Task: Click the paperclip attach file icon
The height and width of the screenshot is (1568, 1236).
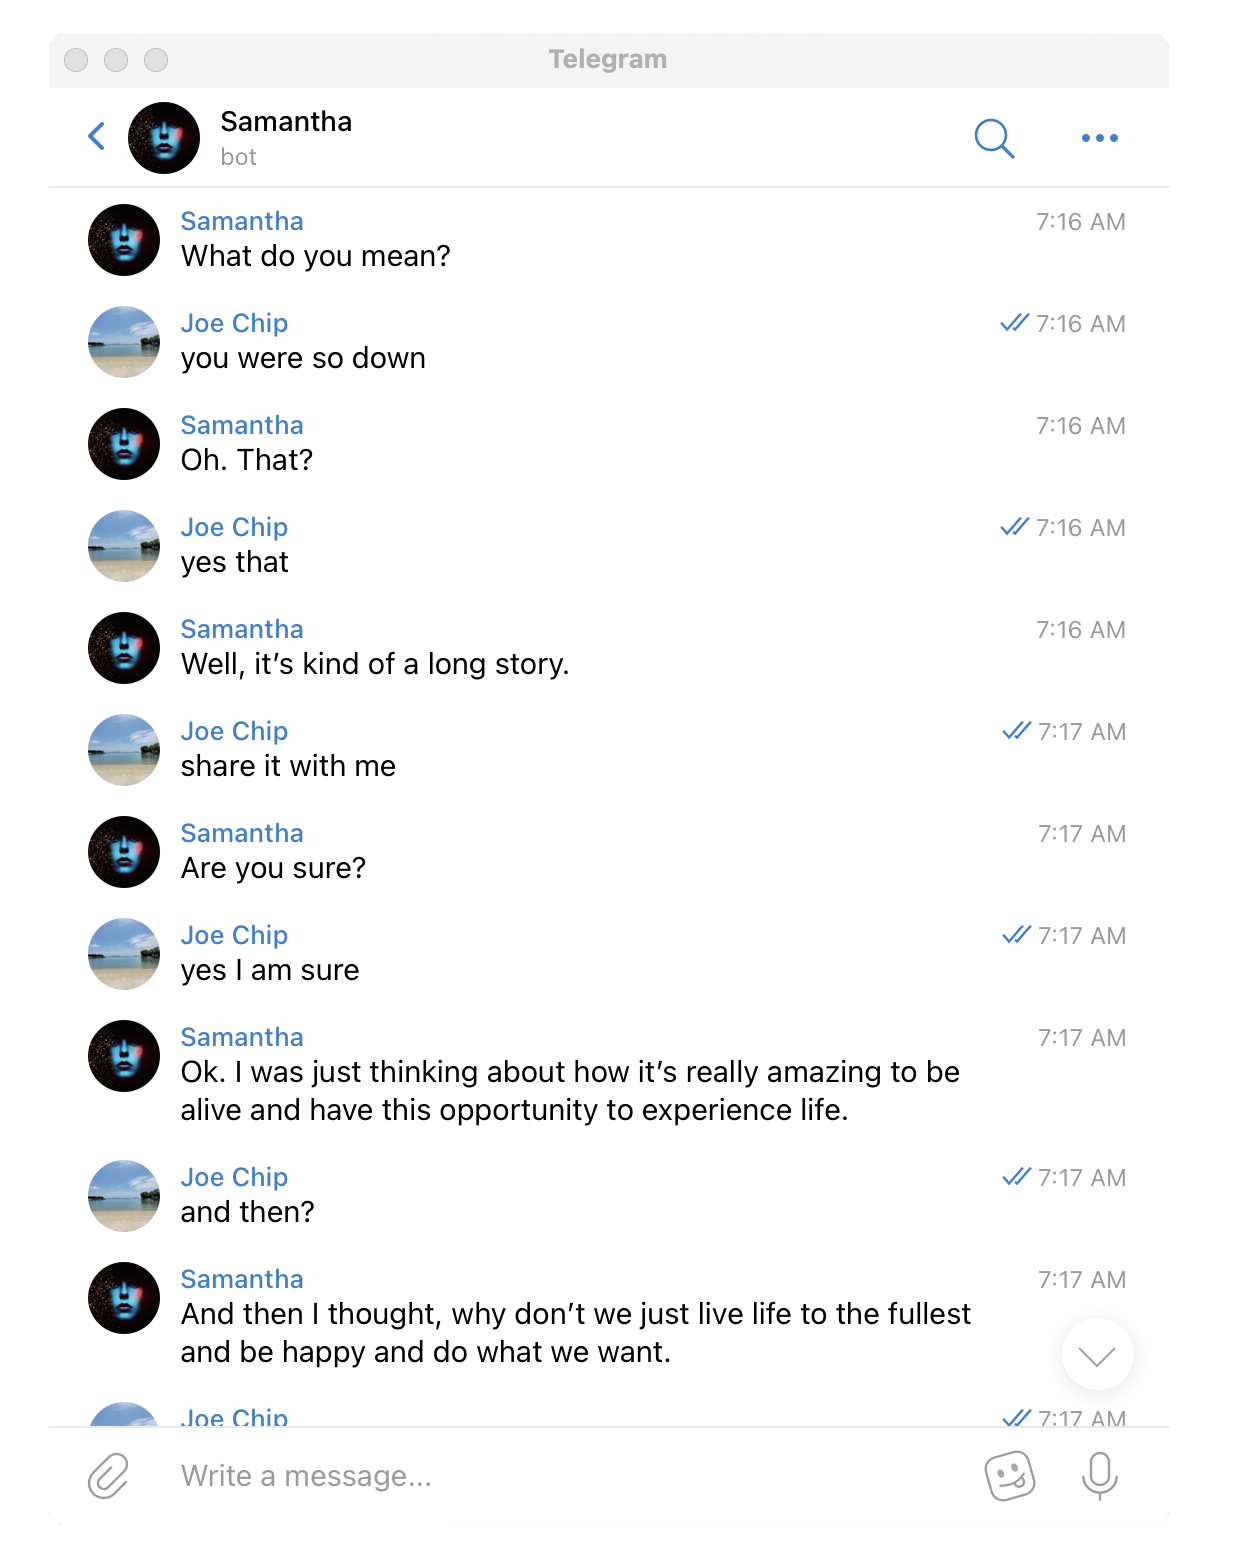Action: pyautogui.click(x=109, y=1476)
